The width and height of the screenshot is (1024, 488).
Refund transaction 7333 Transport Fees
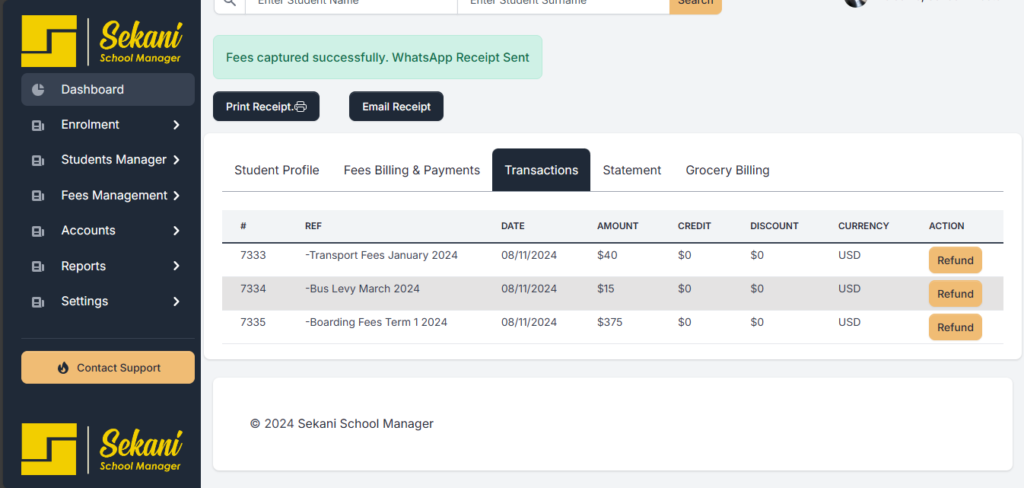[955, 260]
